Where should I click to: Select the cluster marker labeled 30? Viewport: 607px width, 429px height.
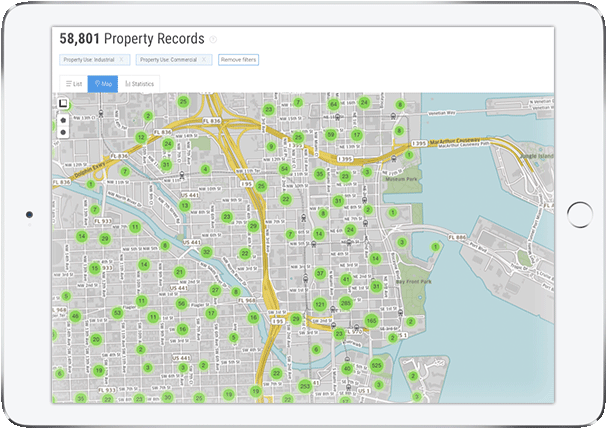[x=167, y=397]
